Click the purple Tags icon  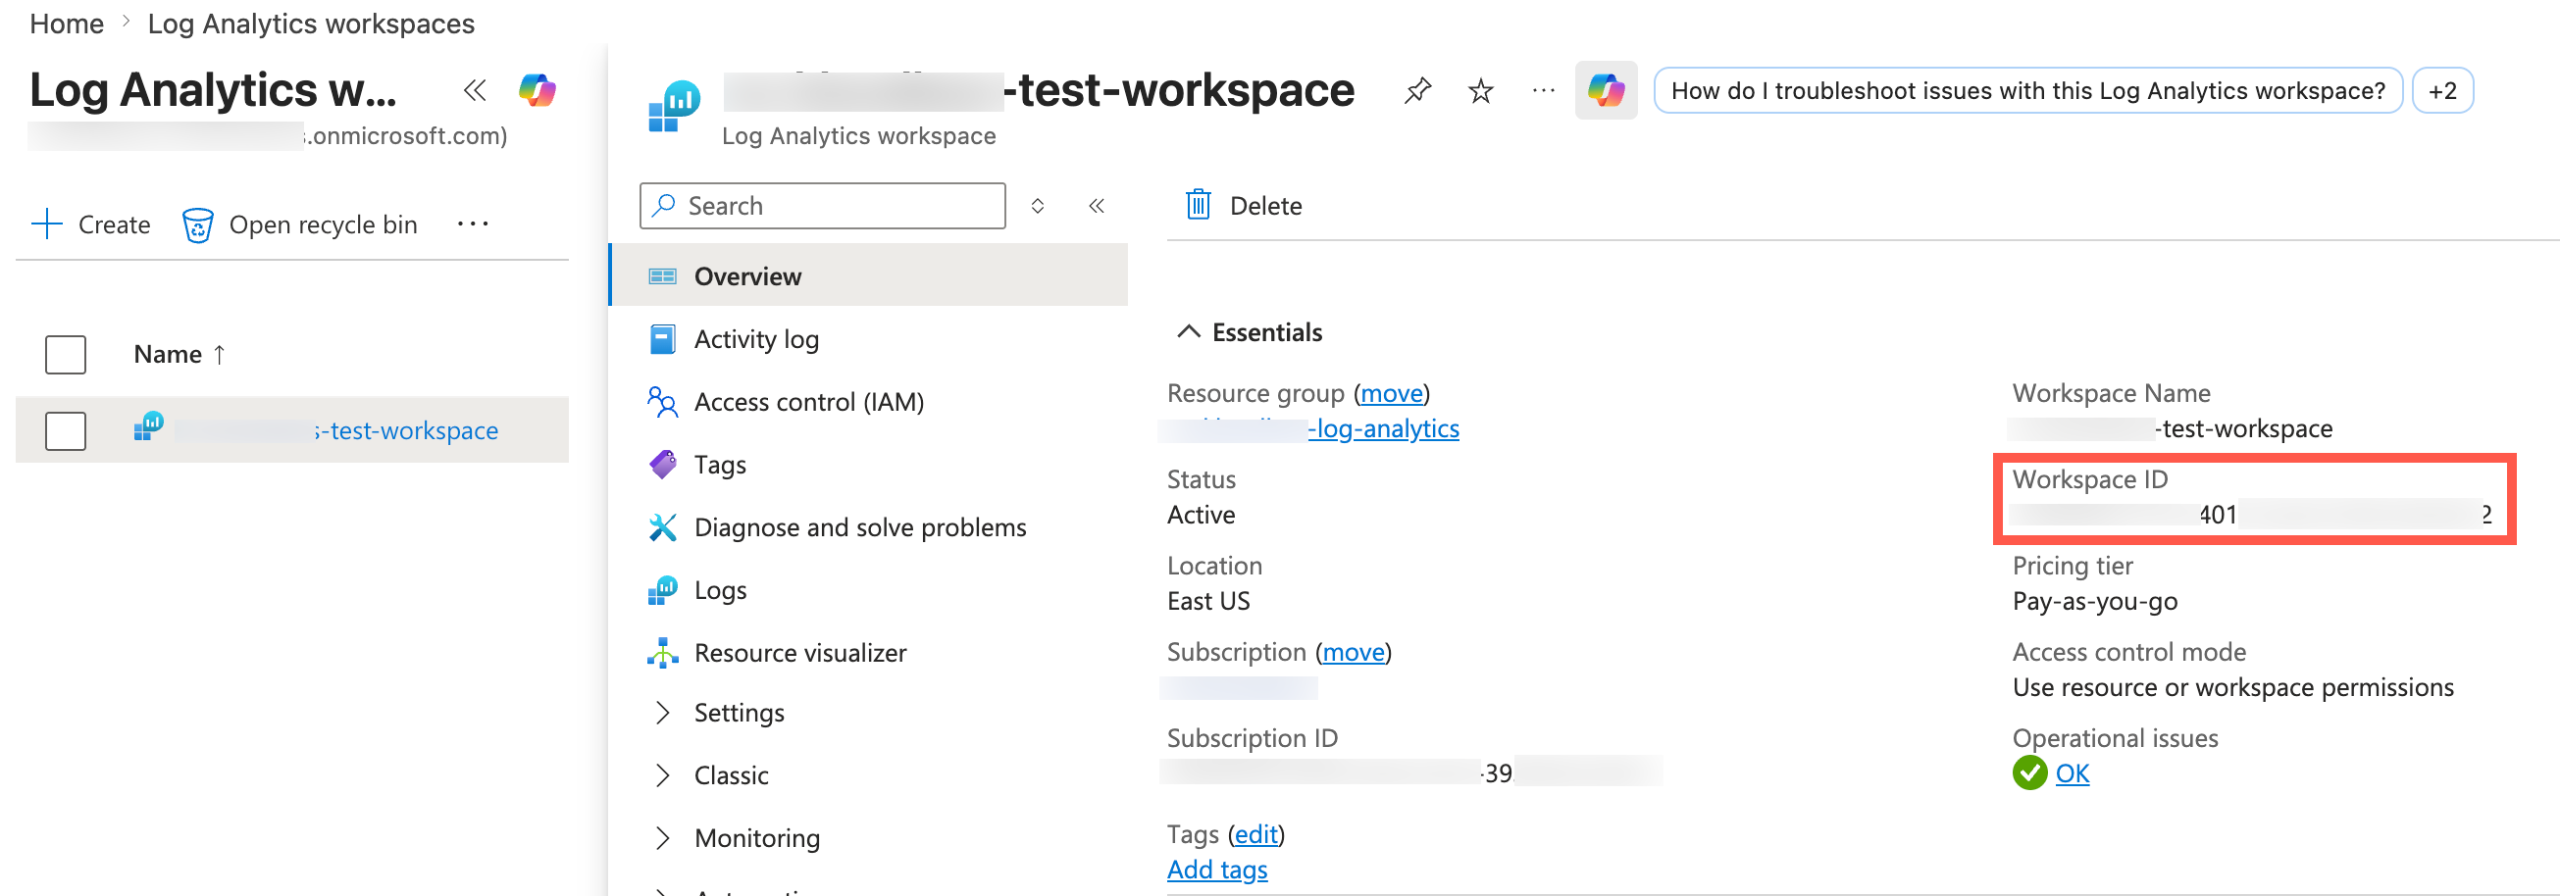662,464
